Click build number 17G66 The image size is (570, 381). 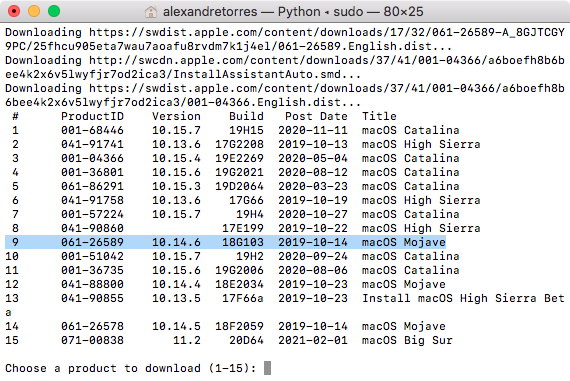tap(246, 200)
